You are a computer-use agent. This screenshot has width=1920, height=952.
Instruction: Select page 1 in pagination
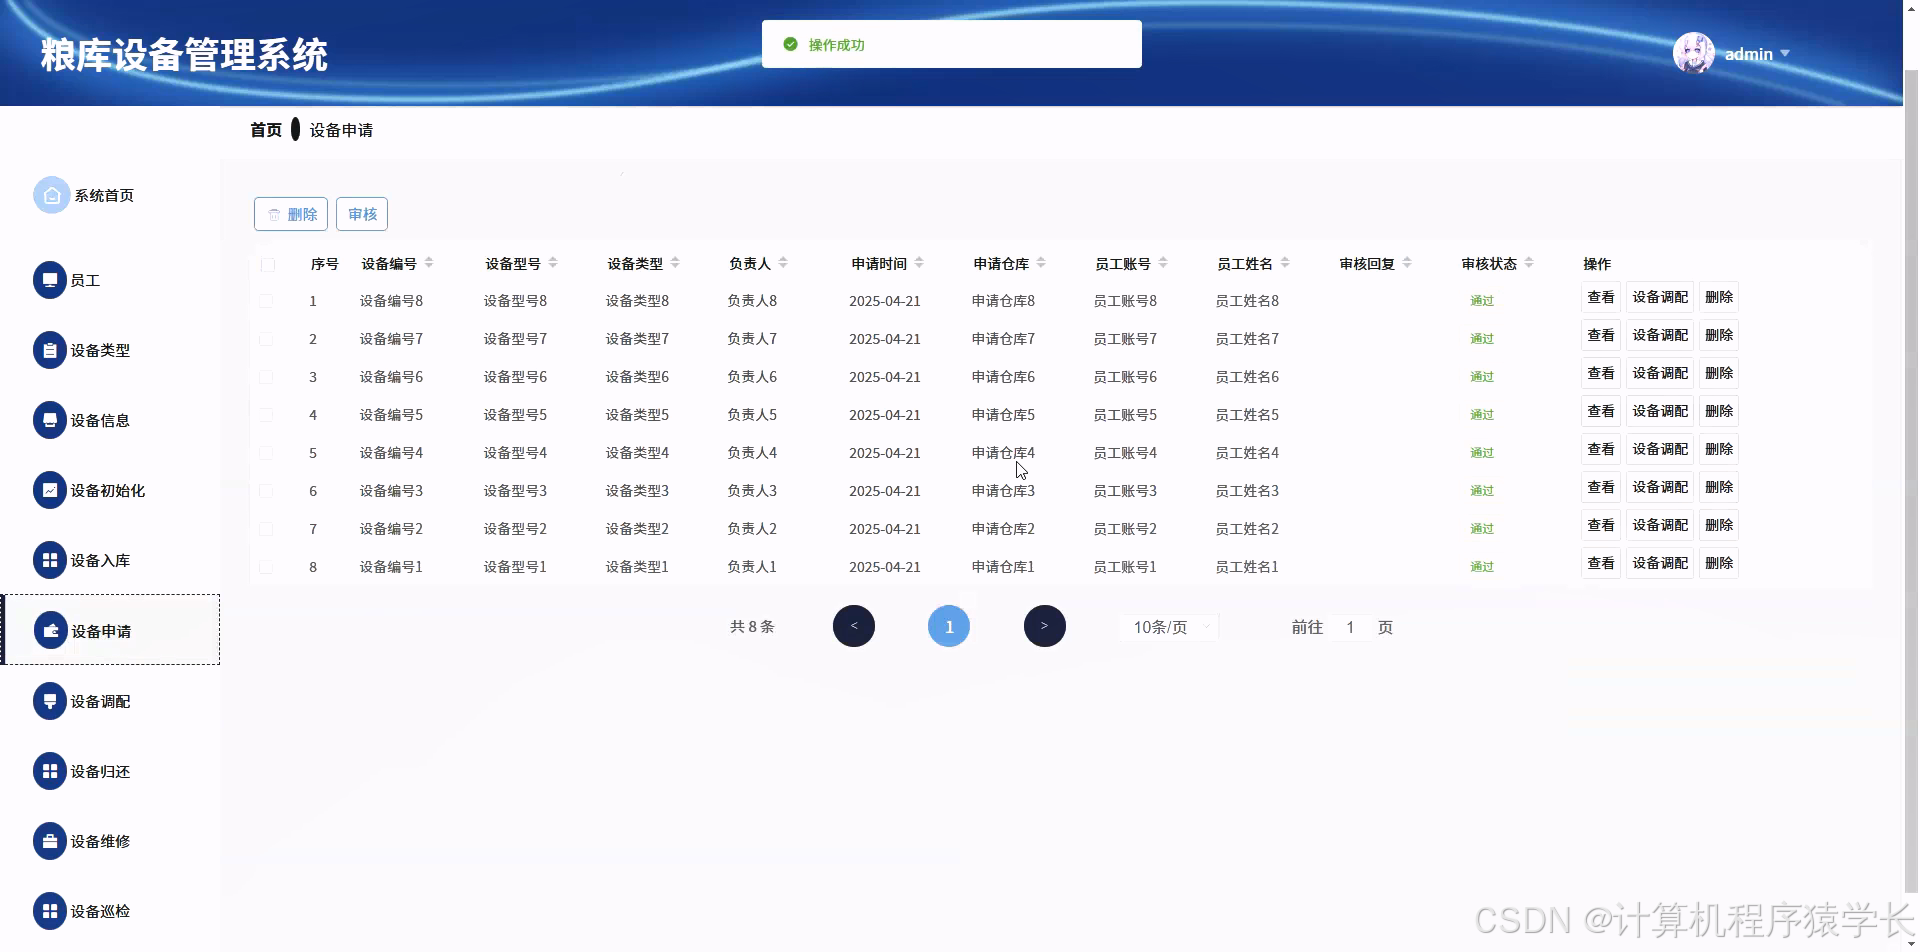coord(949,626)
